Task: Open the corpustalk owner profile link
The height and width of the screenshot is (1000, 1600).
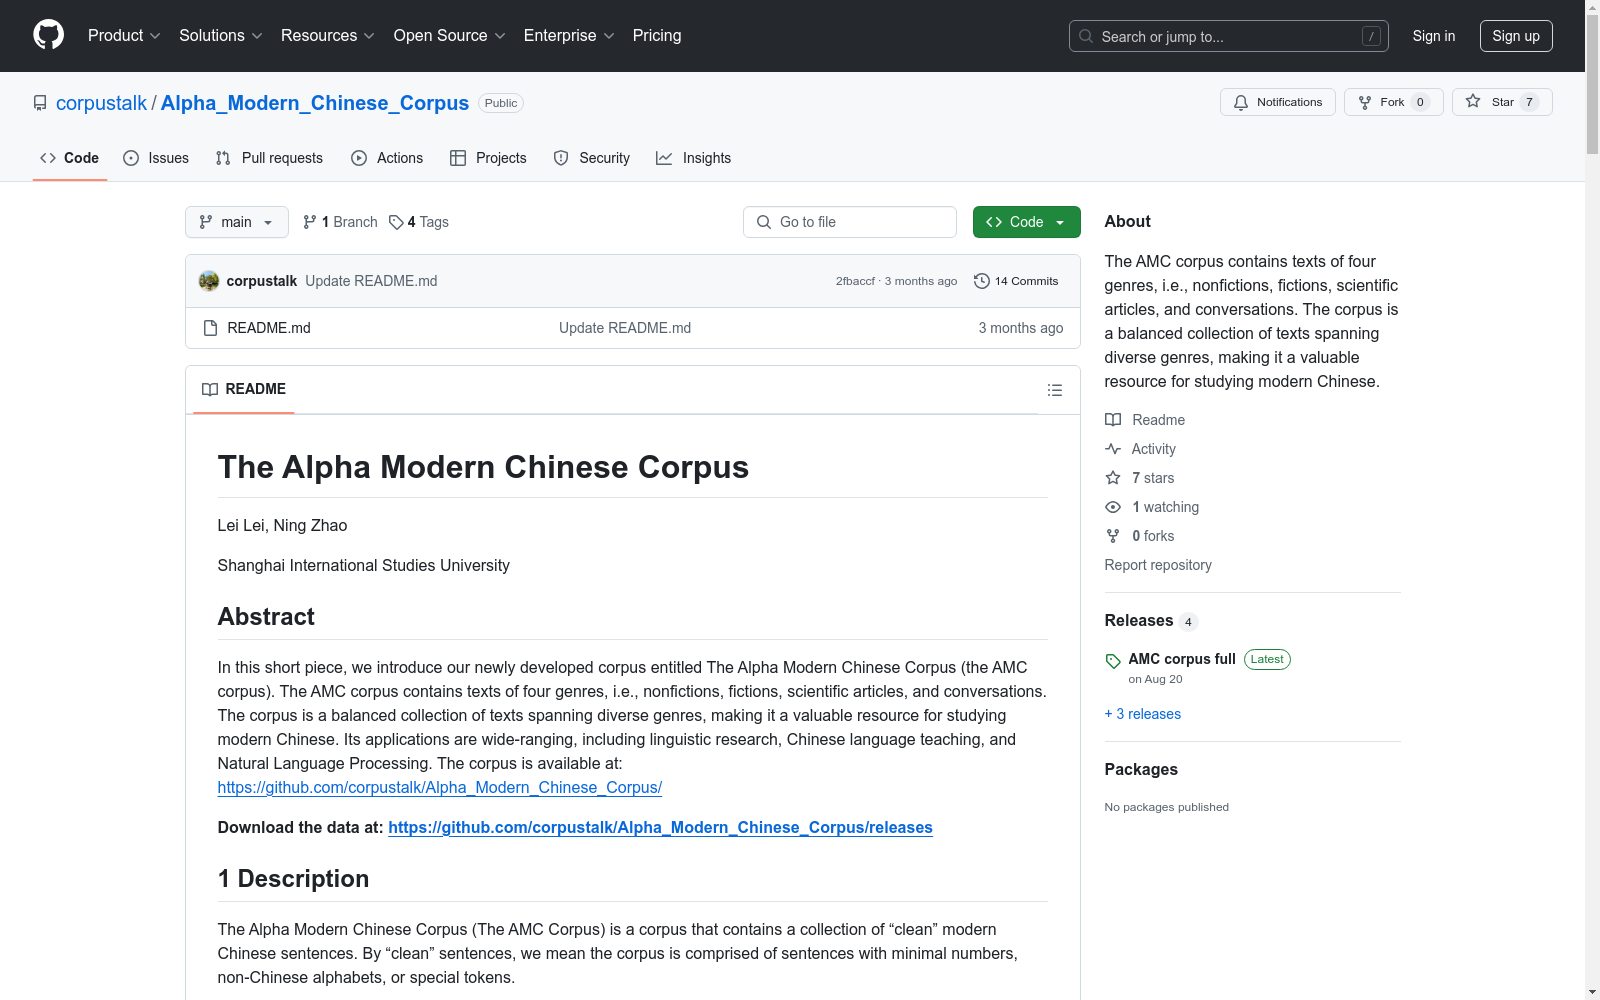Action: [x=101, y=103]
